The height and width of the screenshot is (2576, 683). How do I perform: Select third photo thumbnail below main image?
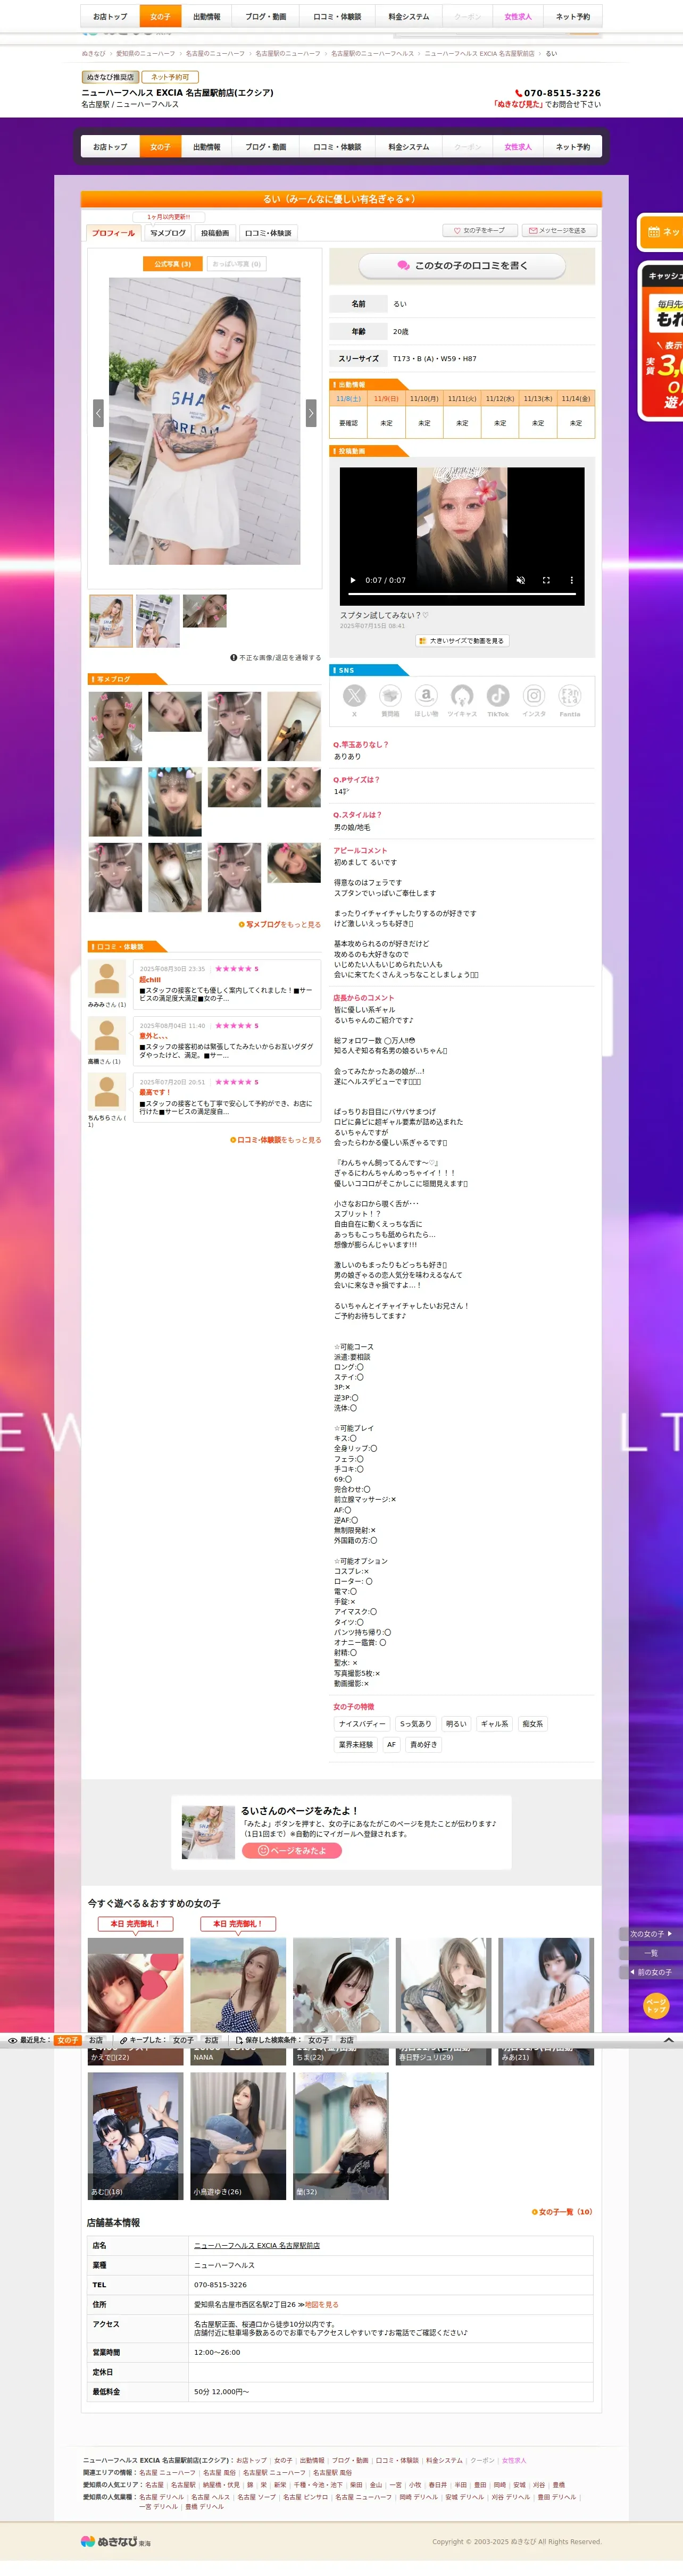point(205,611)
